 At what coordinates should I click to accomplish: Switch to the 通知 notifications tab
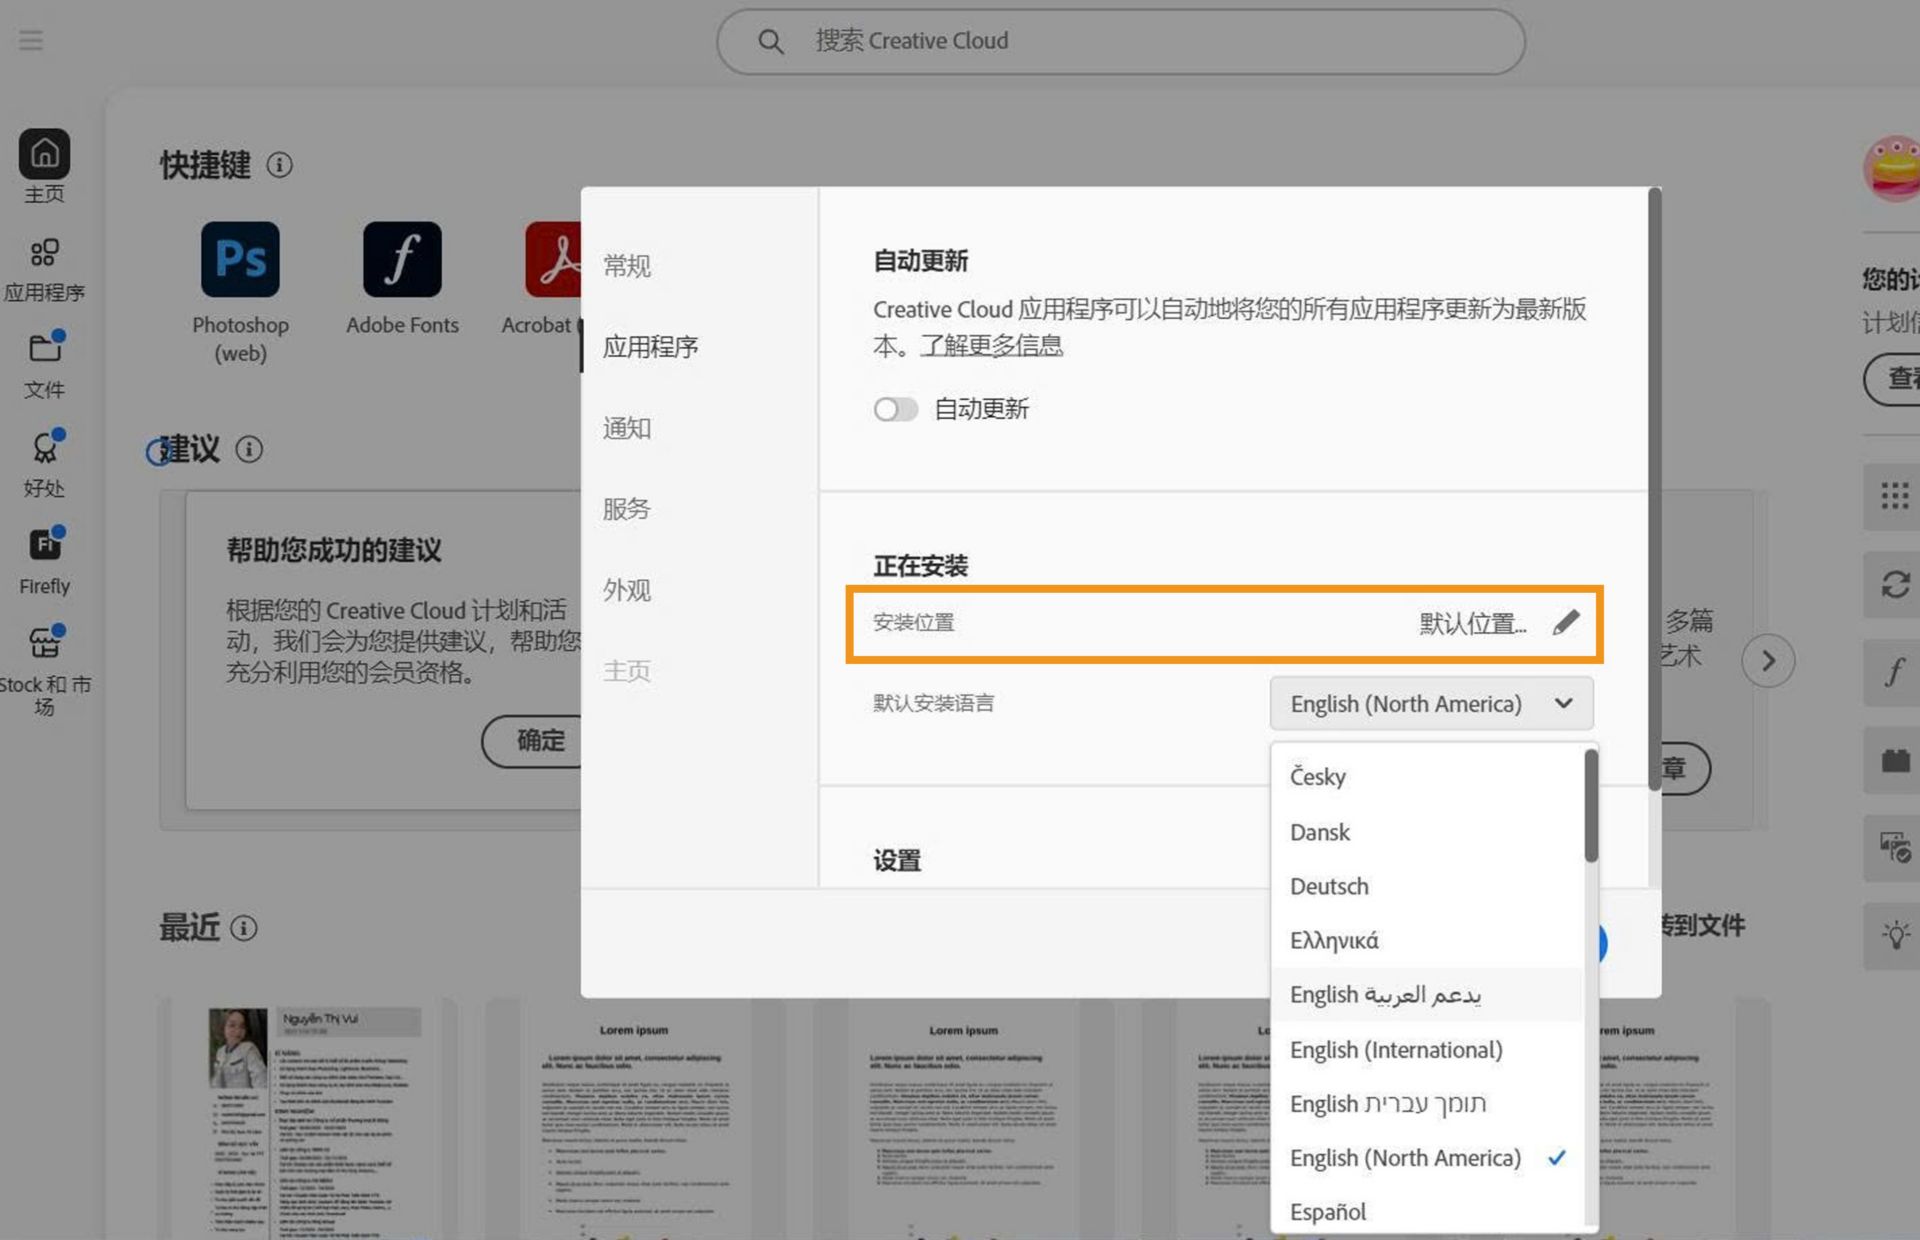[x=627, y=428]
